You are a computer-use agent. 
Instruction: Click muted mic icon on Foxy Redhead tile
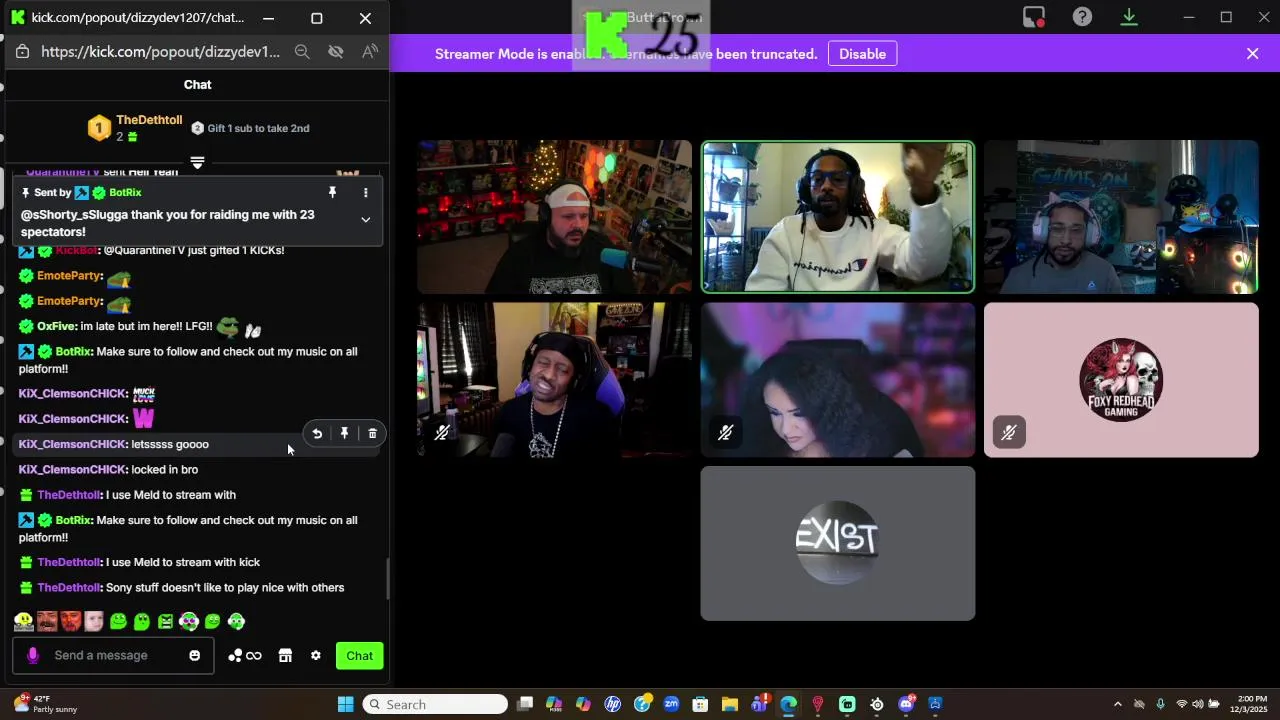tap(1008, 432)
